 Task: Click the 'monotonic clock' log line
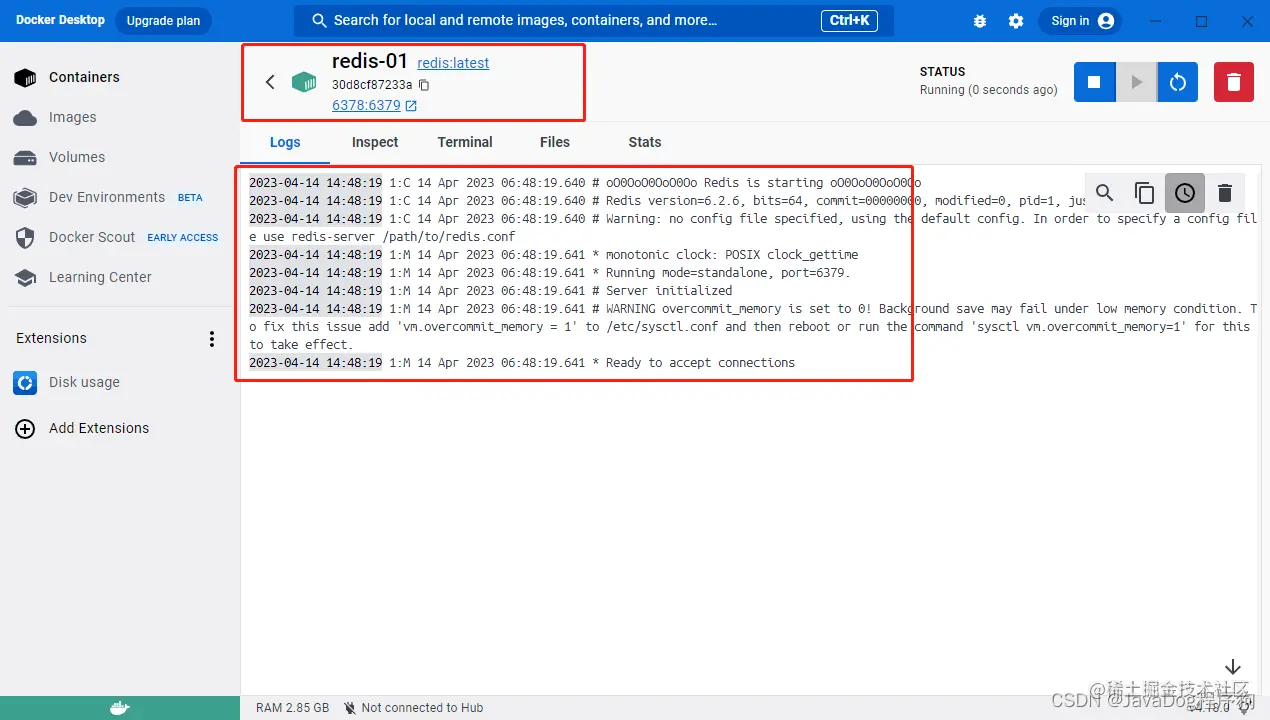[x=554, y=255]
